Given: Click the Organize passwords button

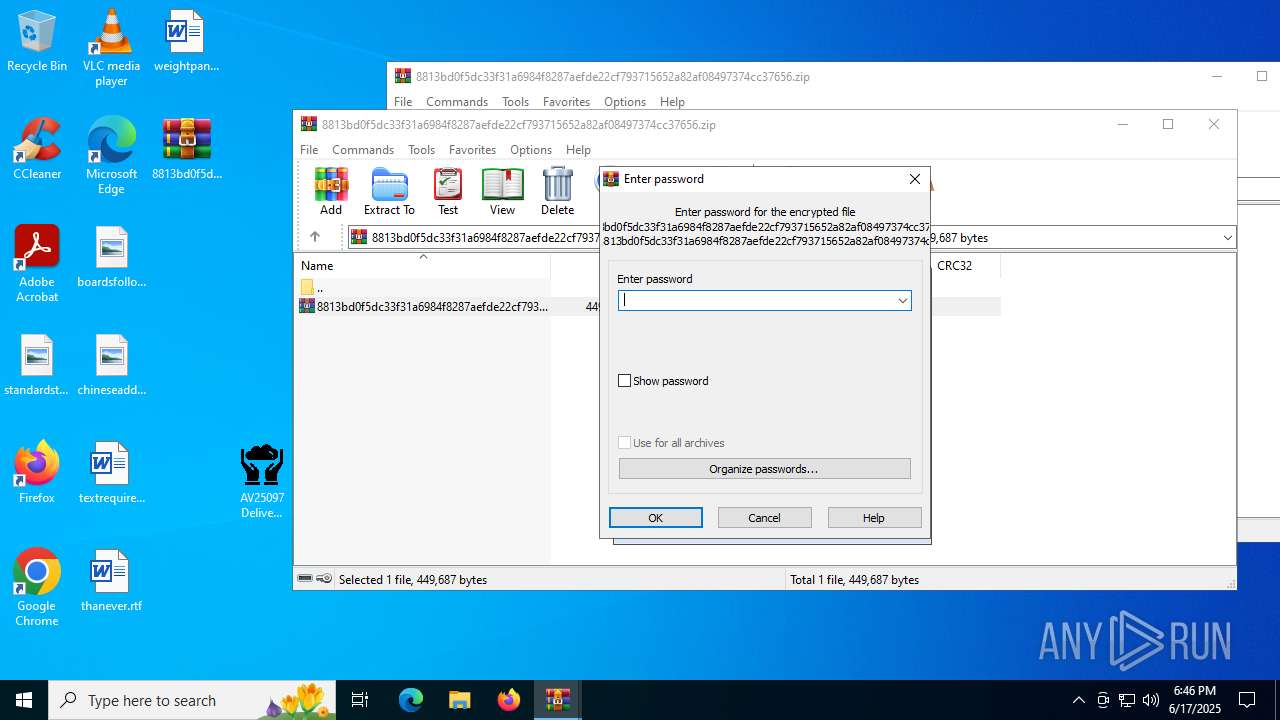Looking at the screenshot, I should tap(764, 469).
